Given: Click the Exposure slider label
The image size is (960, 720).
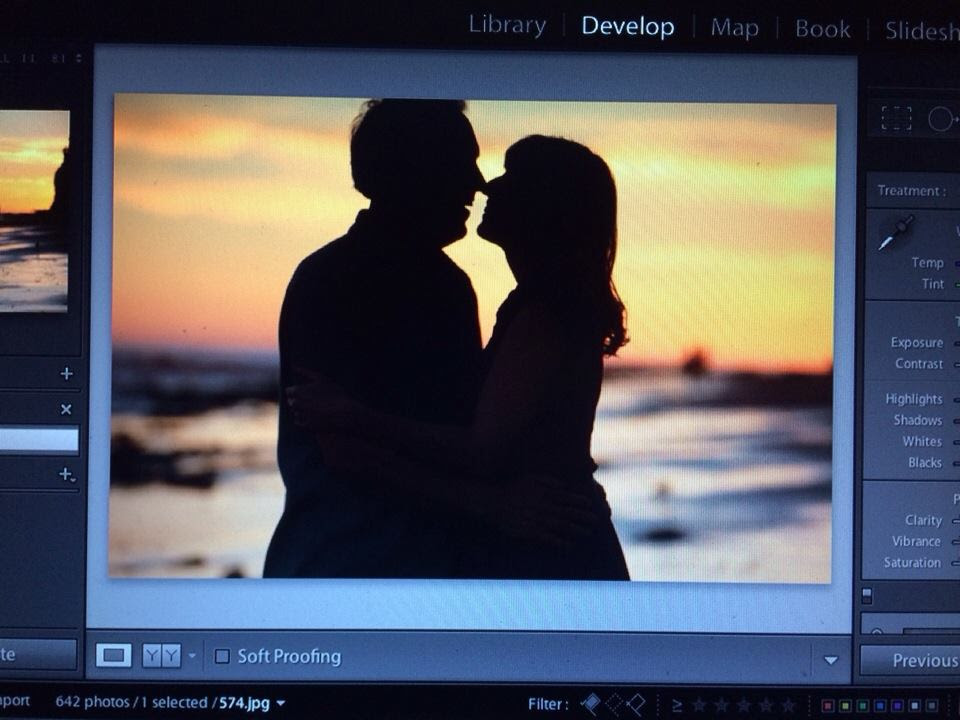Looking at the screenshot, I should tap(917, 342).
